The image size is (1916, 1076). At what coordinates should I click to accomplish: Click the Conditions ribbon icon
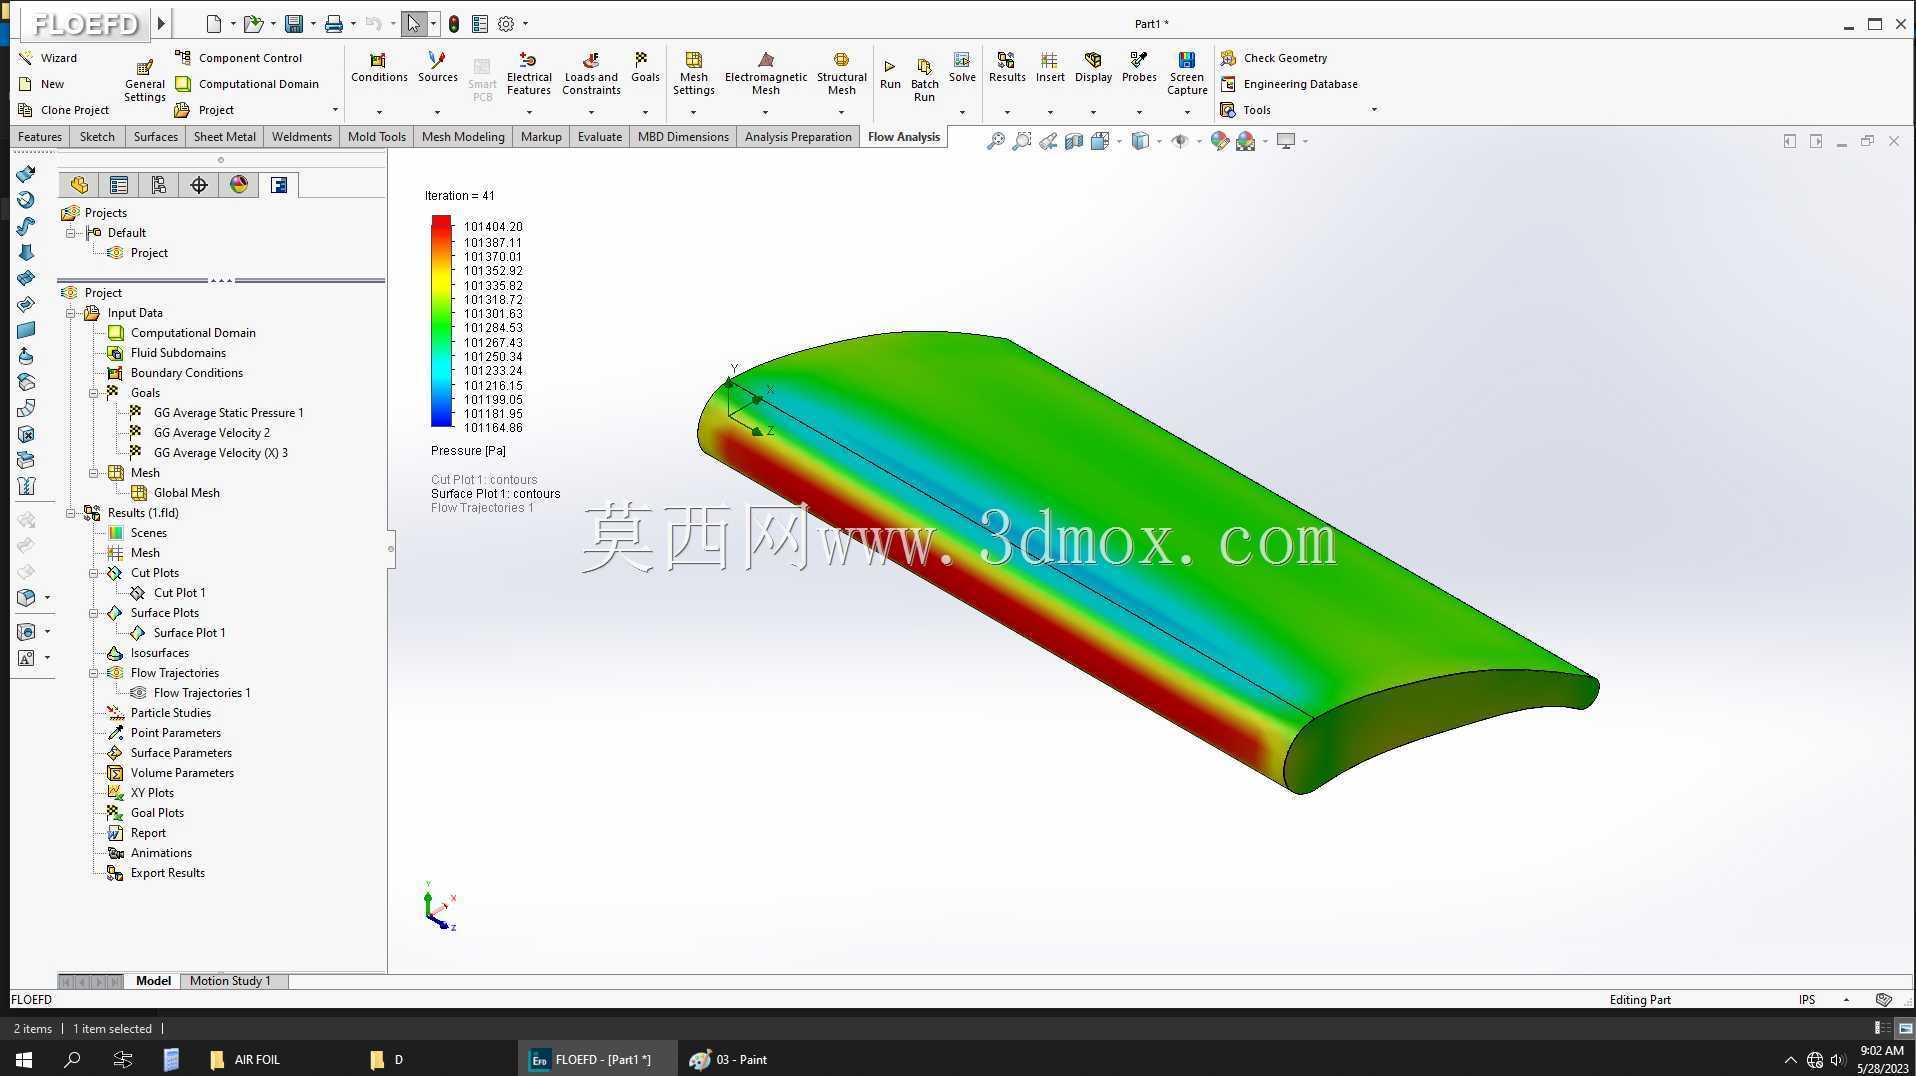tap(379, 68)
